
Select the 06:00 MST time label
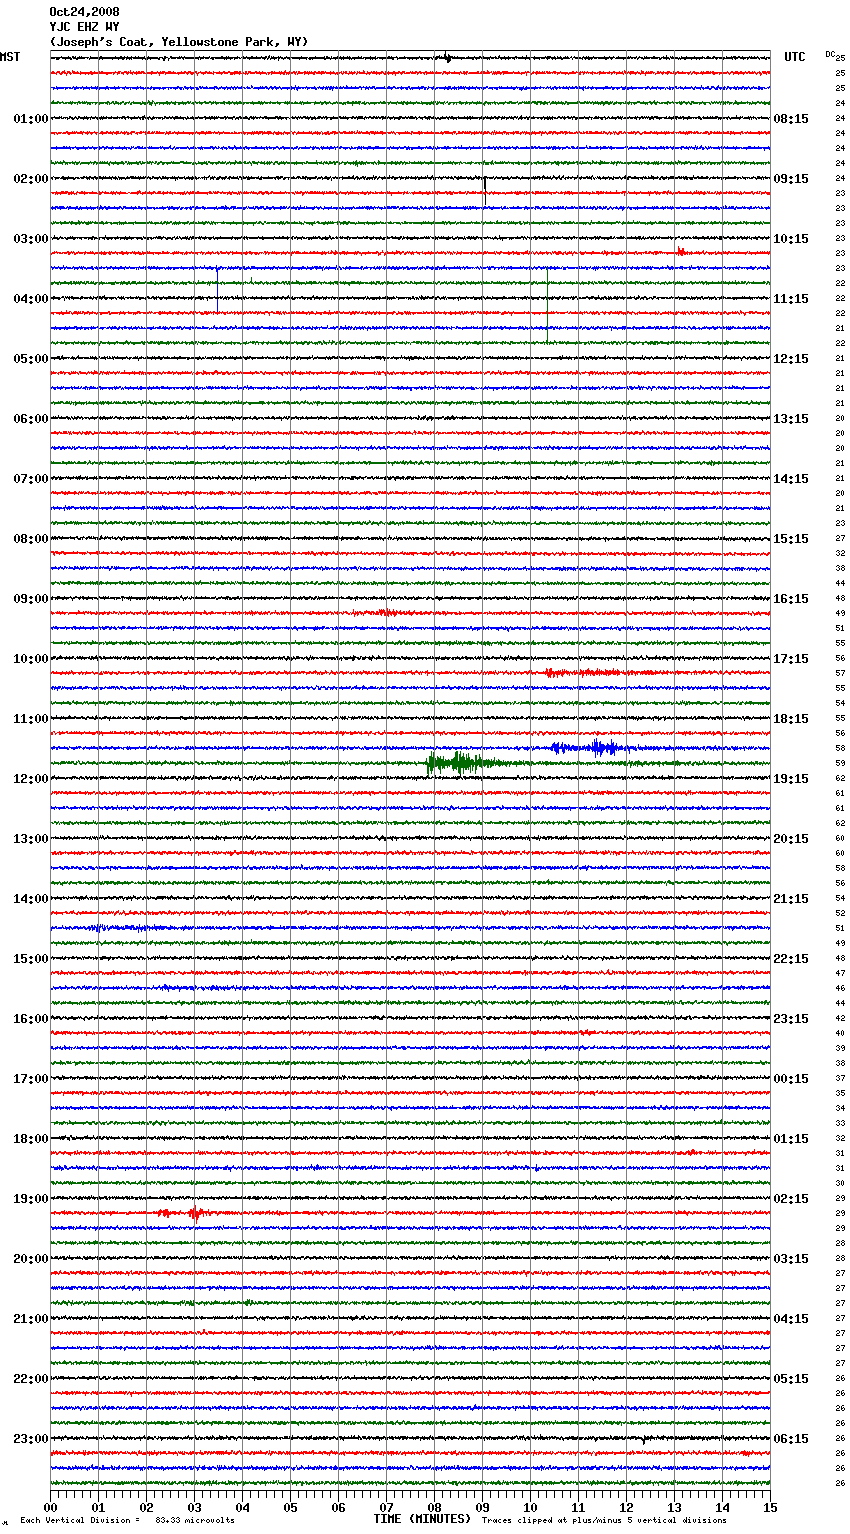click(x=31, y=419)
